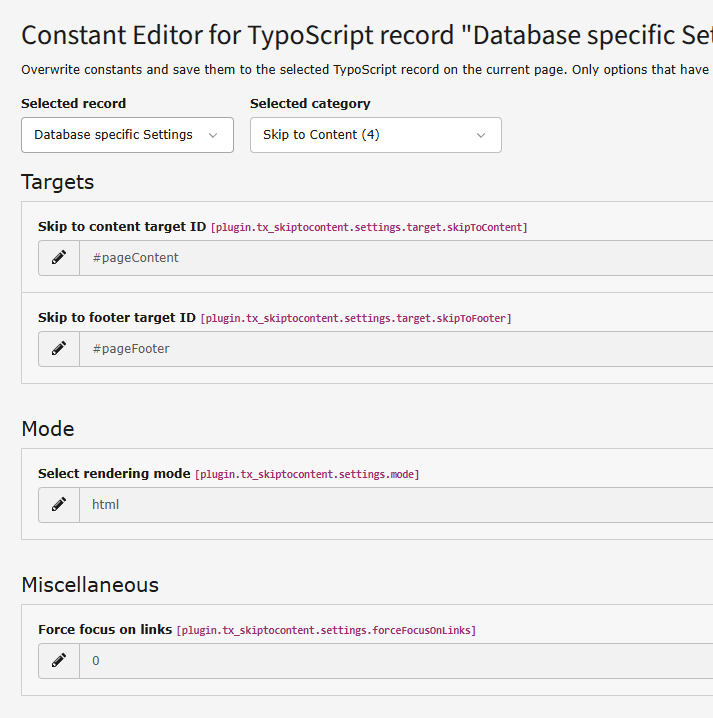Click the settings.mode constant key text
The image size is (713, 718).
pyautogui.click(x=307, y=474)
